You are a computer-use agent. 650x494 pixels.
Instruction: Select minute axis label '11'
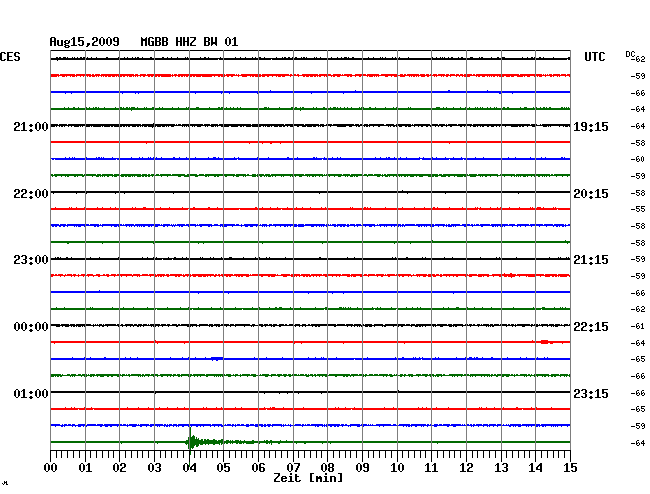(431, 467)
